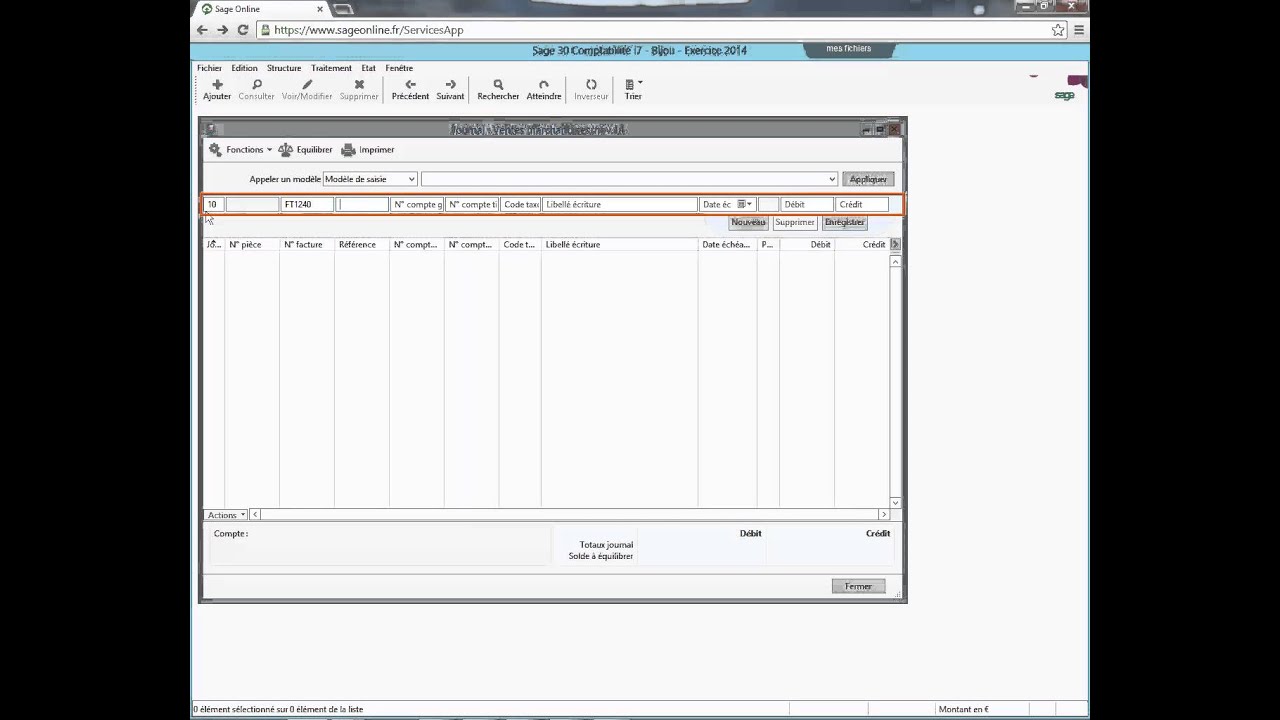This screenshot has width=1280, height=720.
Task: Click the Supprimer button below entry row
Action: tap(795, 222)
